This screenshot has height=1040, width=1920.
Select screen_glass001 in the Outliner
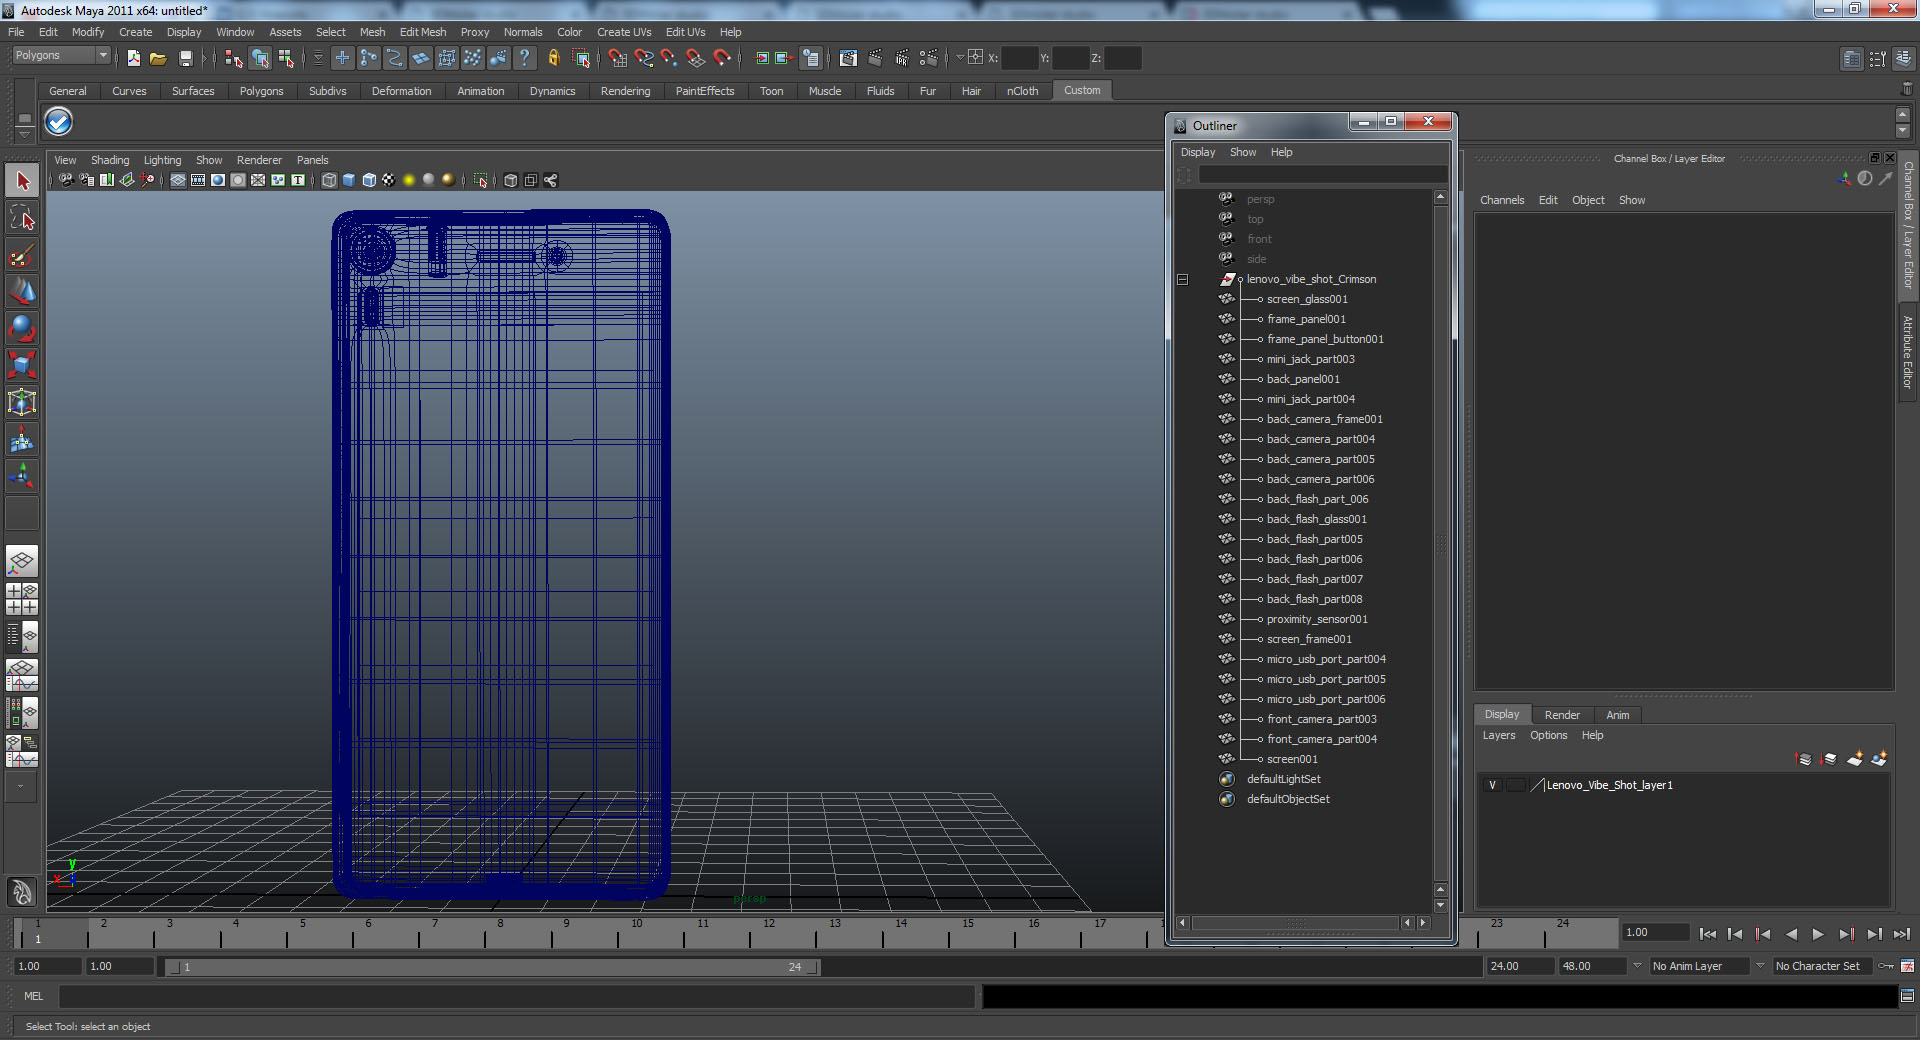point(1307,299)
